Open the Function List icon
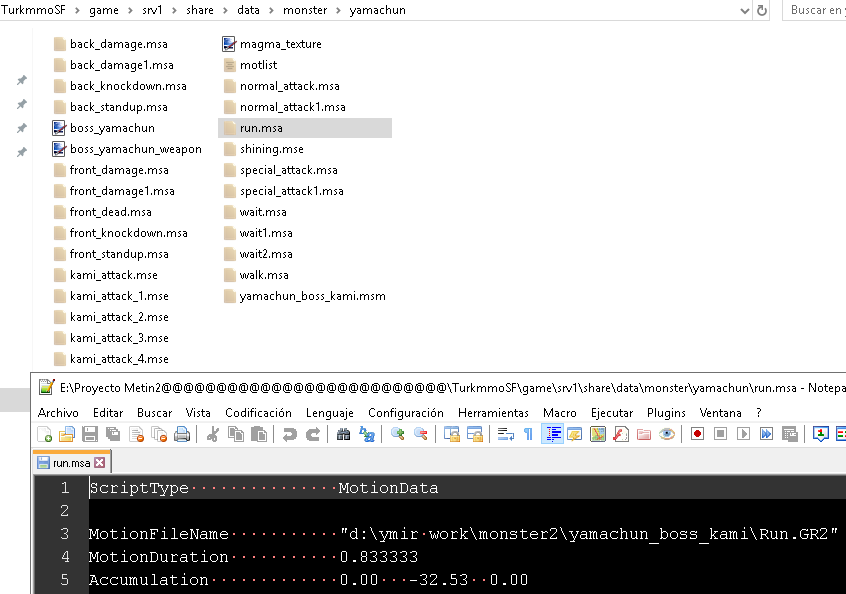Viewport: 846px width, 594px height. [621, 434]
